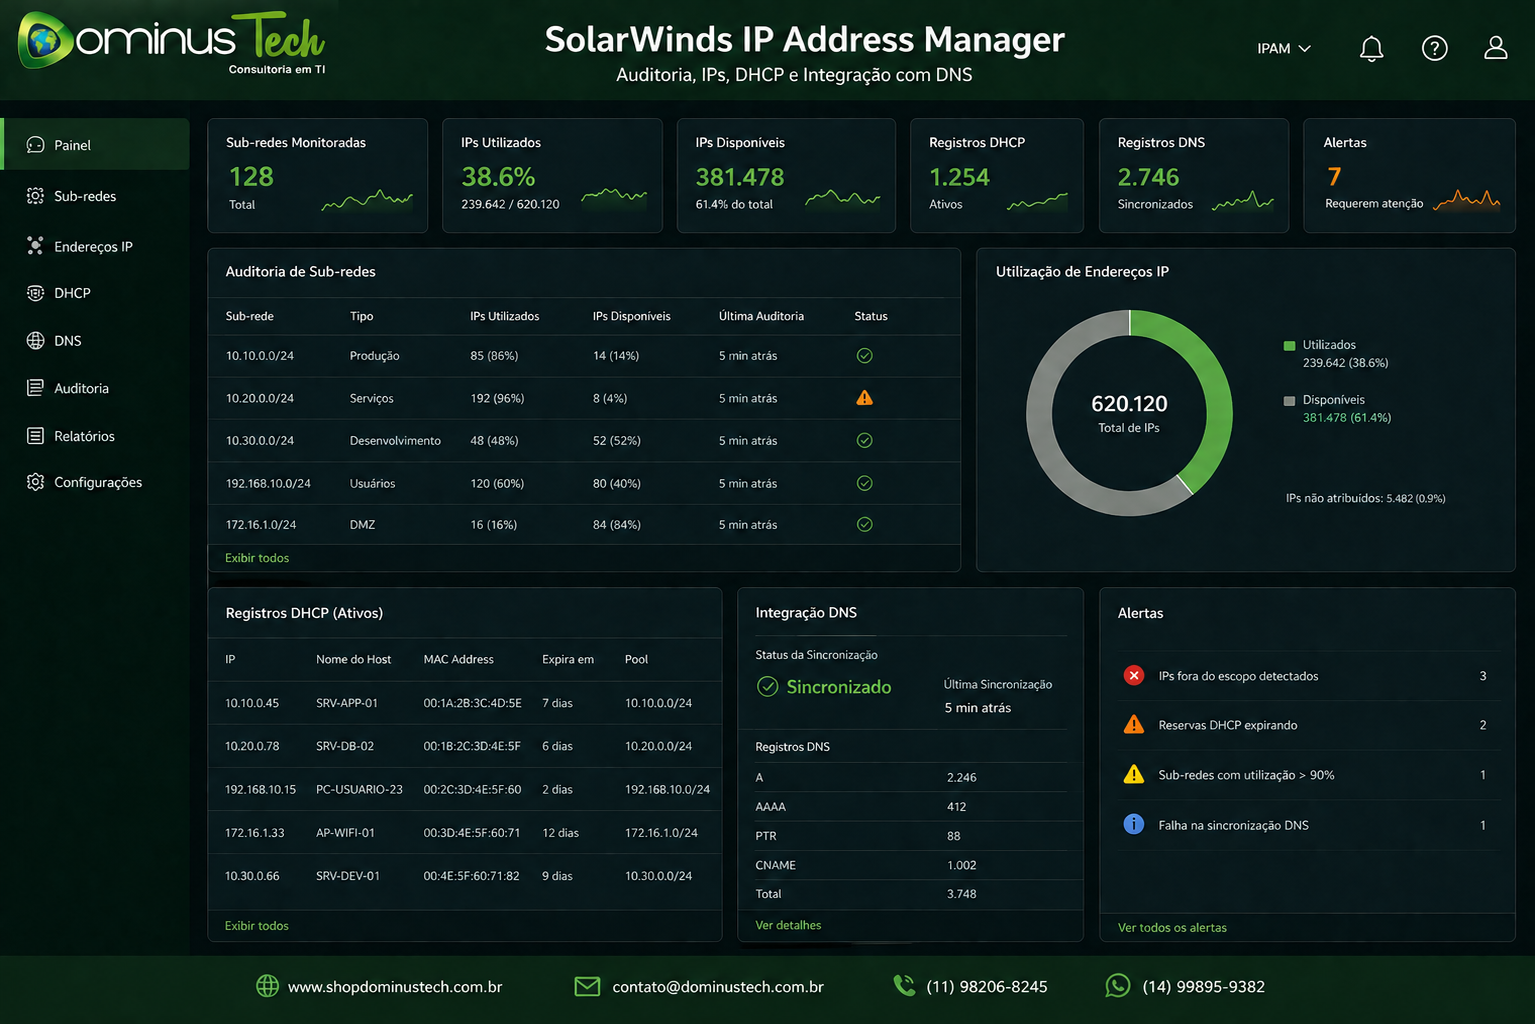Click the website globe icon in footer
This screenshot has width=1535, height=1024.
[267, 986]
